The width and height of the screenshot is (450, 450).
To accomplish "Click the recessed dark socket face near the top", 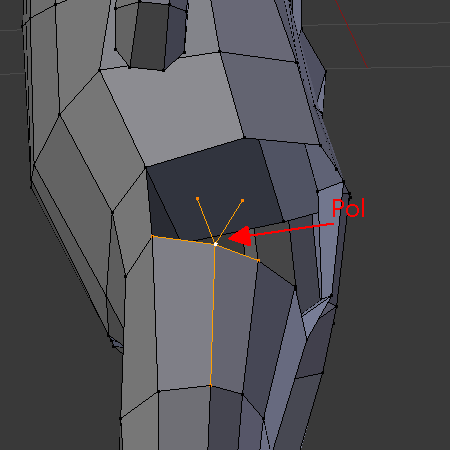I will point(148,37).
